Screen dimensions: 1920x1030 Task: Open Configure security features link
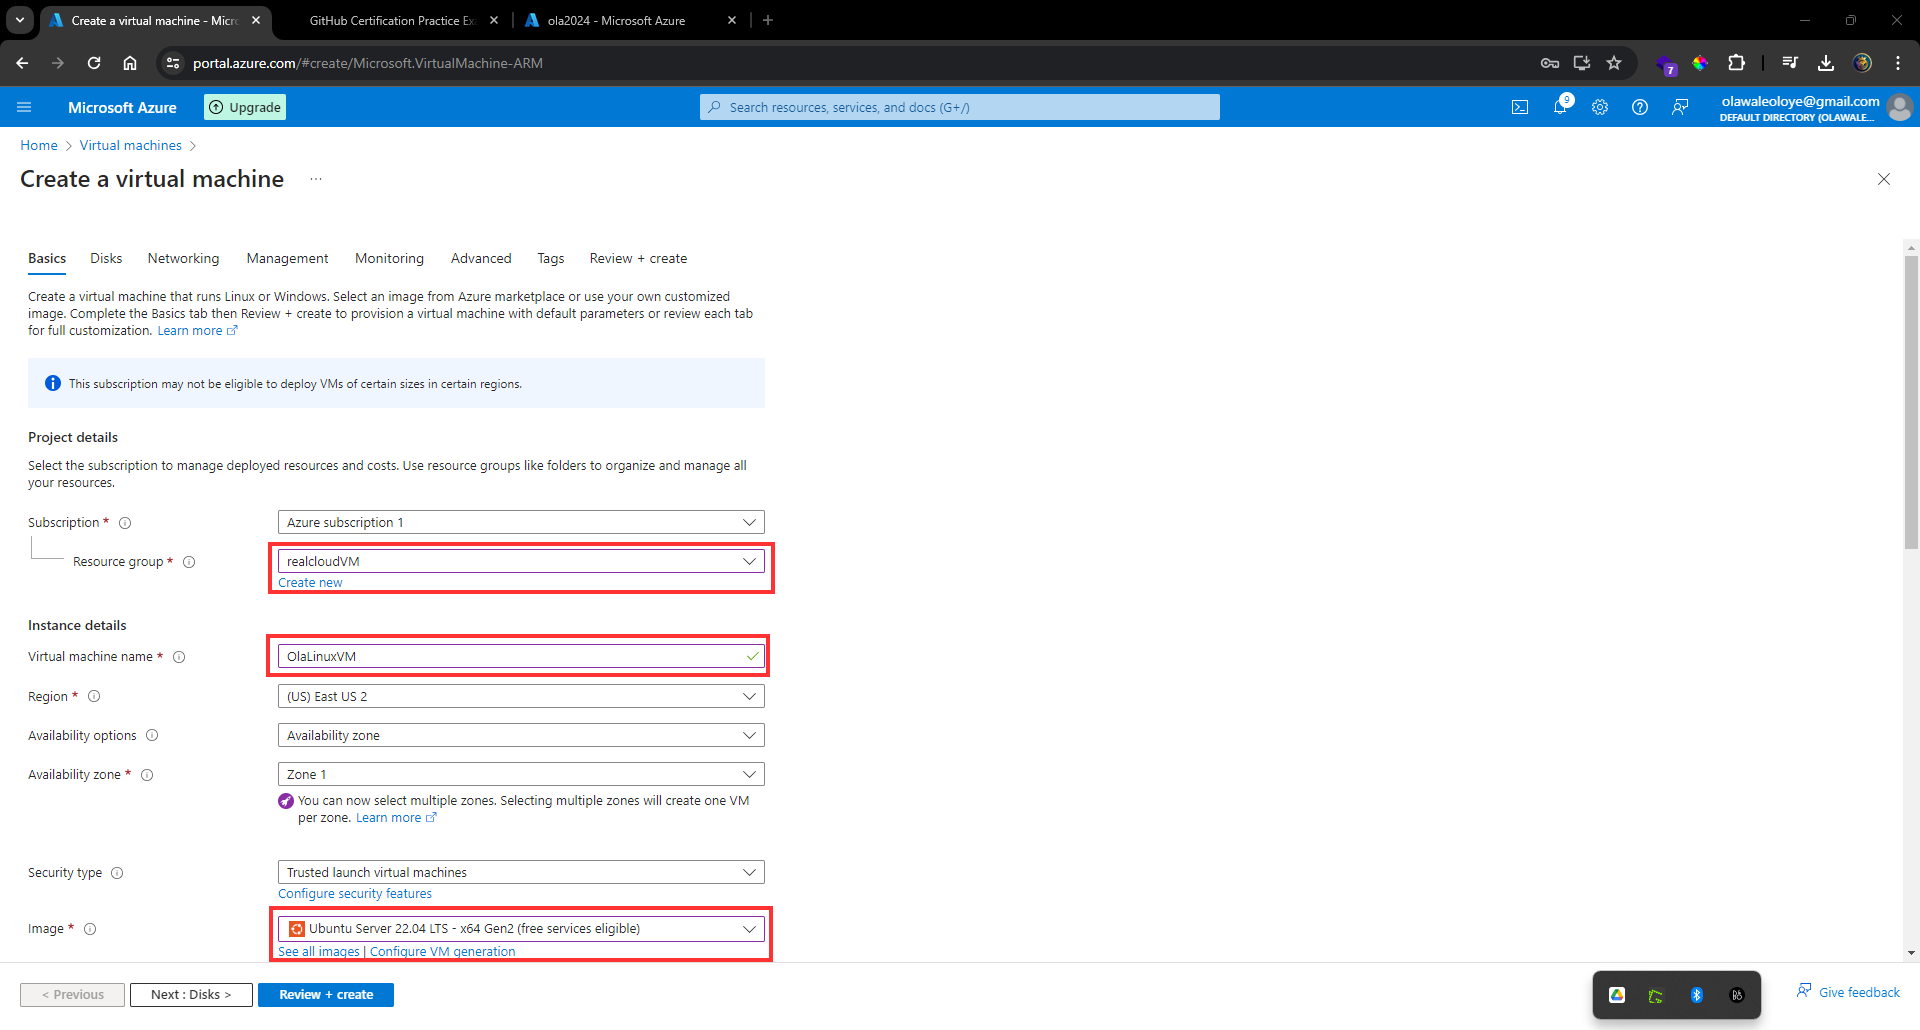point(355,894)
